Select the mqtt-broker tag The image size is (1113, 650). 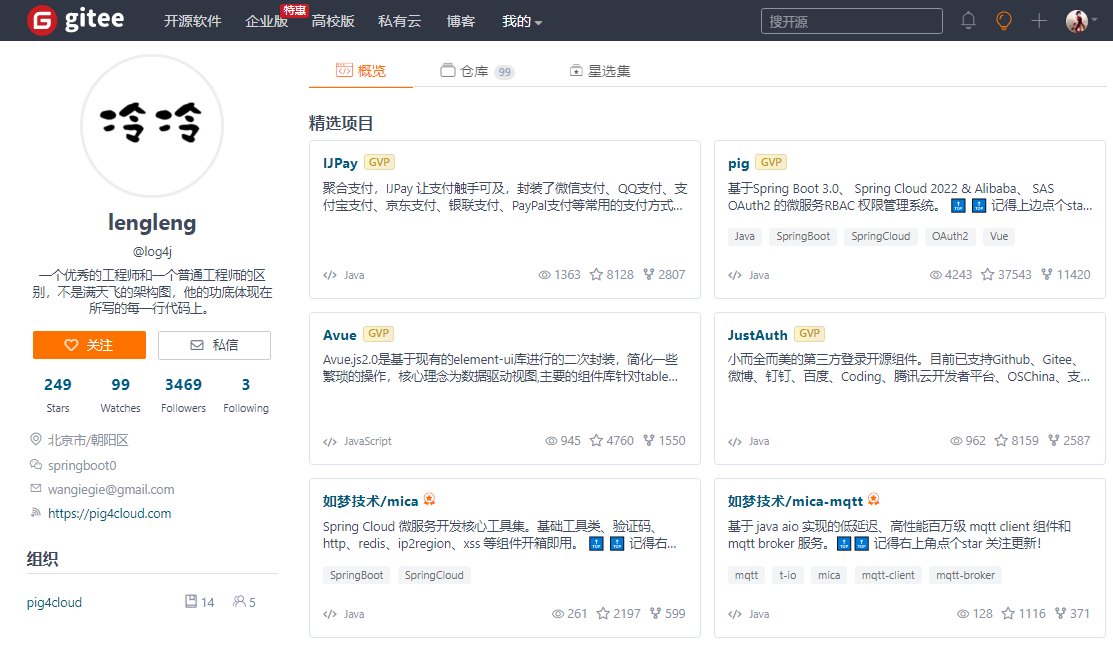click(965, 575)
